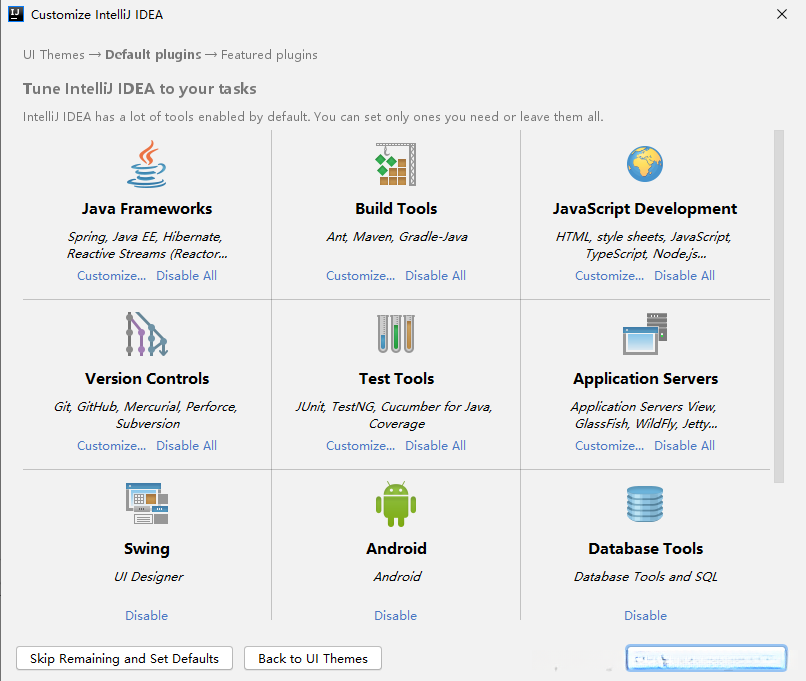806x681 pixels.
Task: Open Customize for Test Tools
Action: [x=360, y=446]
